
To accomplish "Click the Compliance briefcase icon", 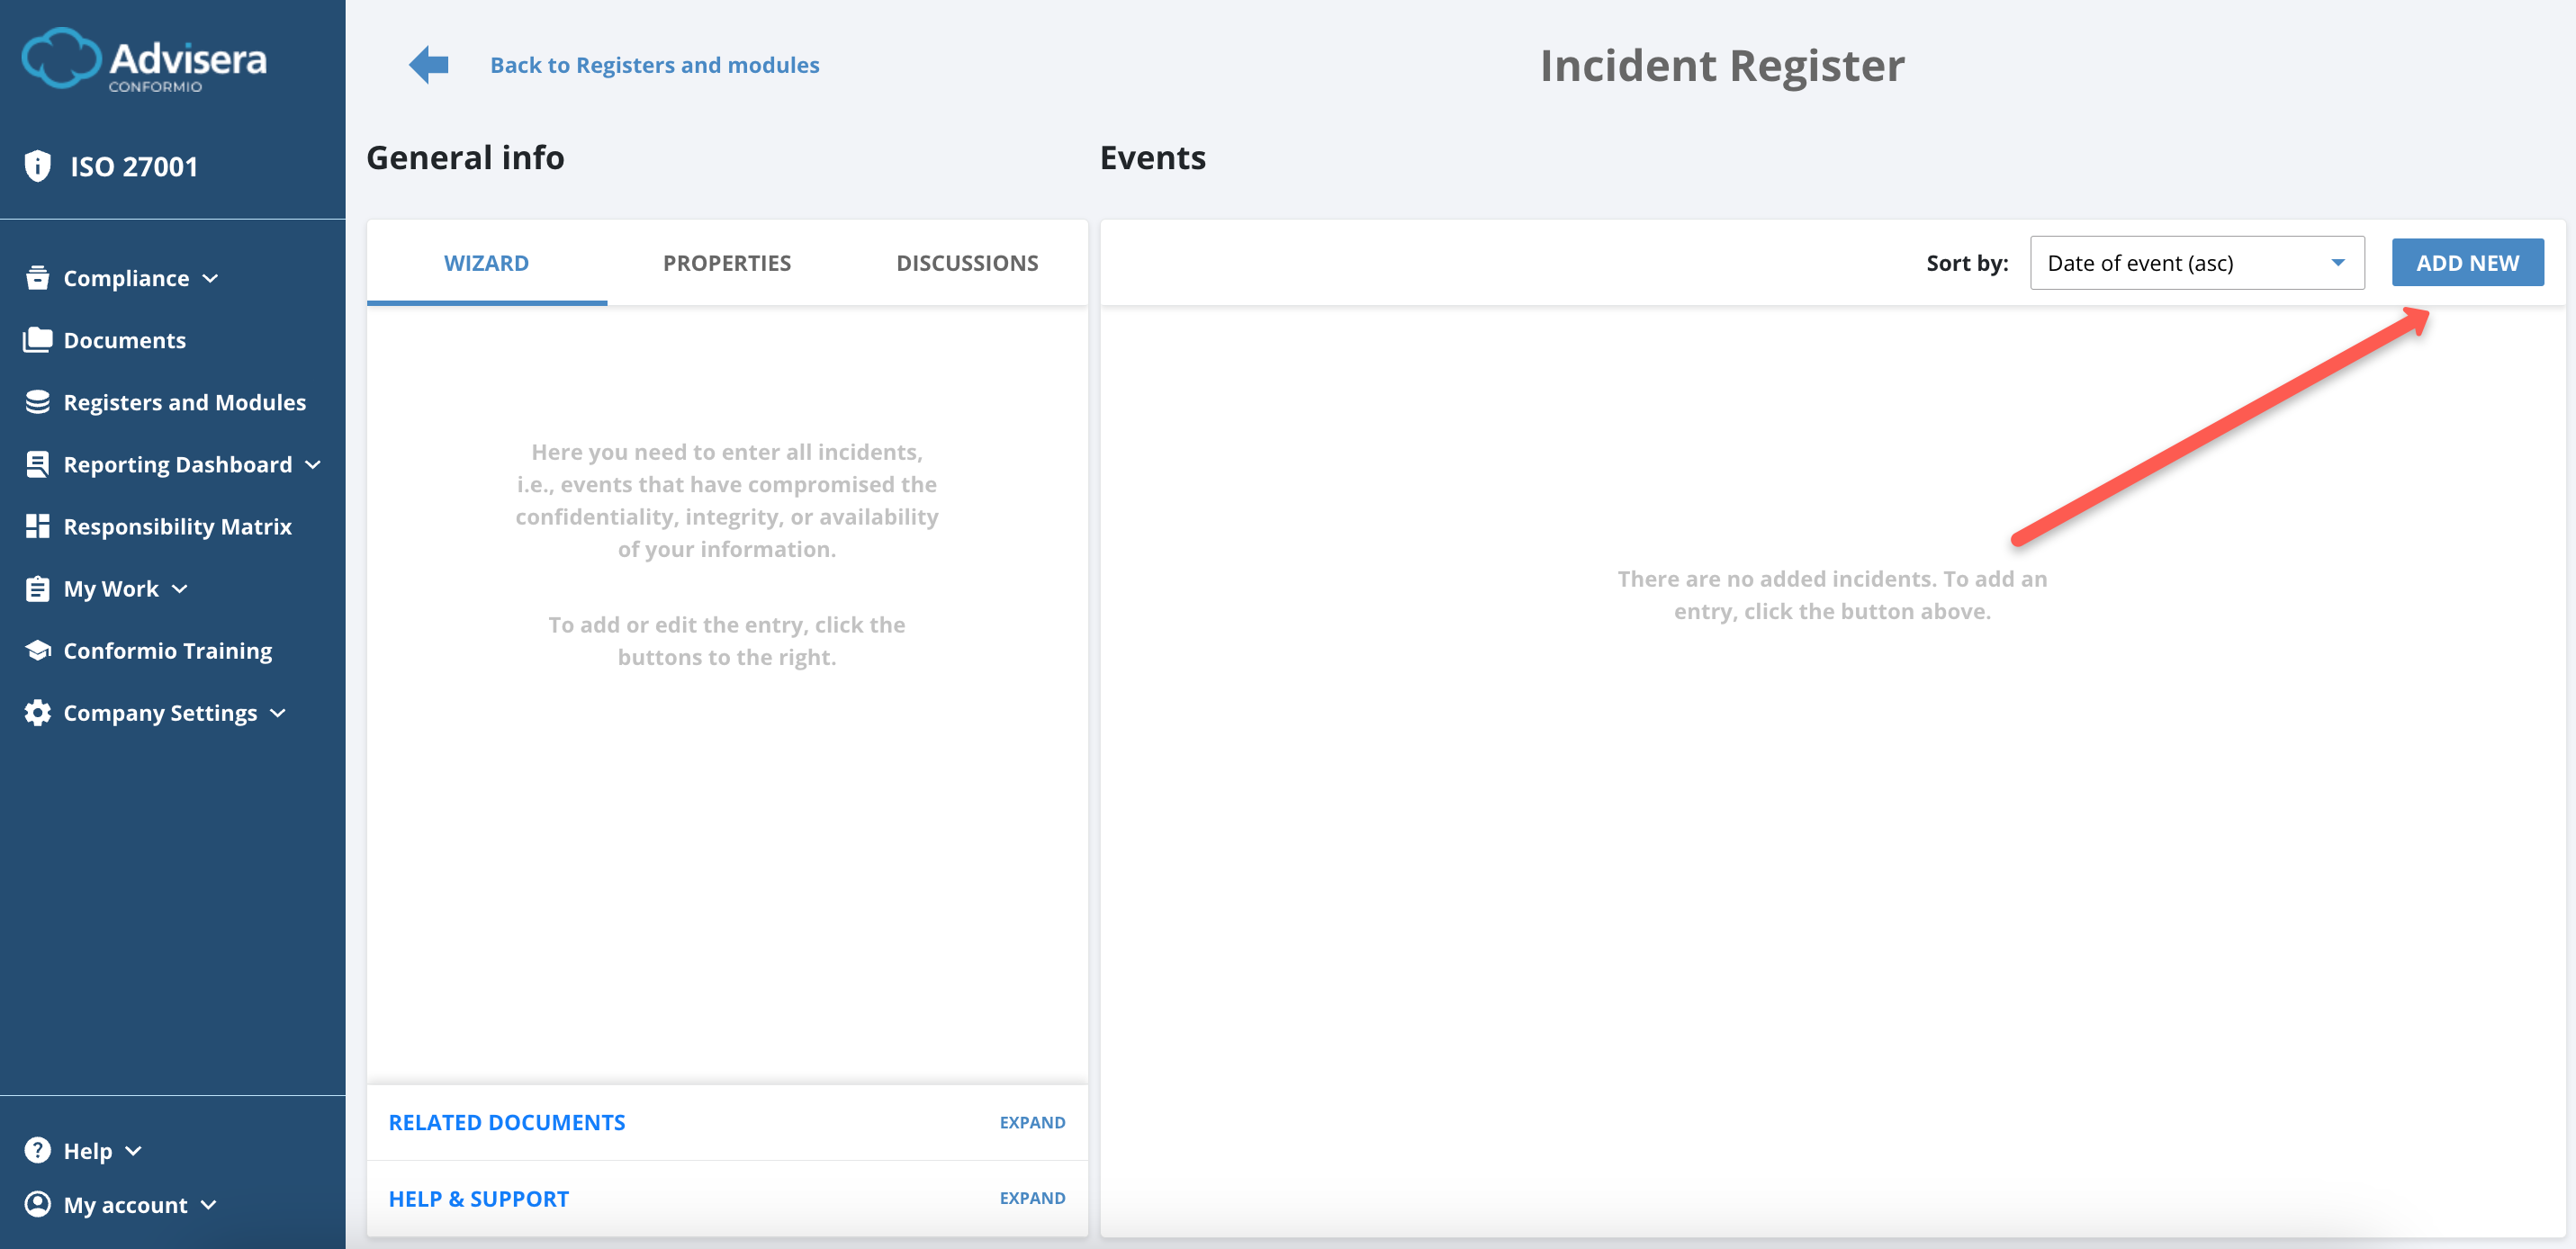I will [37, 278].
